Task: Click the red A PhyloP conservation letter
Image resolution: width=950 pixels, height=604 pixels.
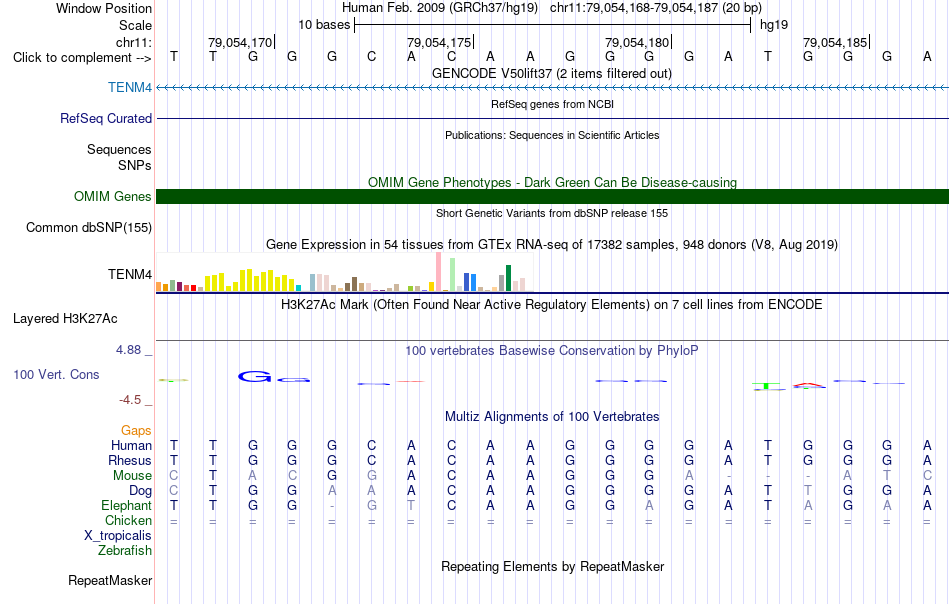Action: tap(809, 385)
